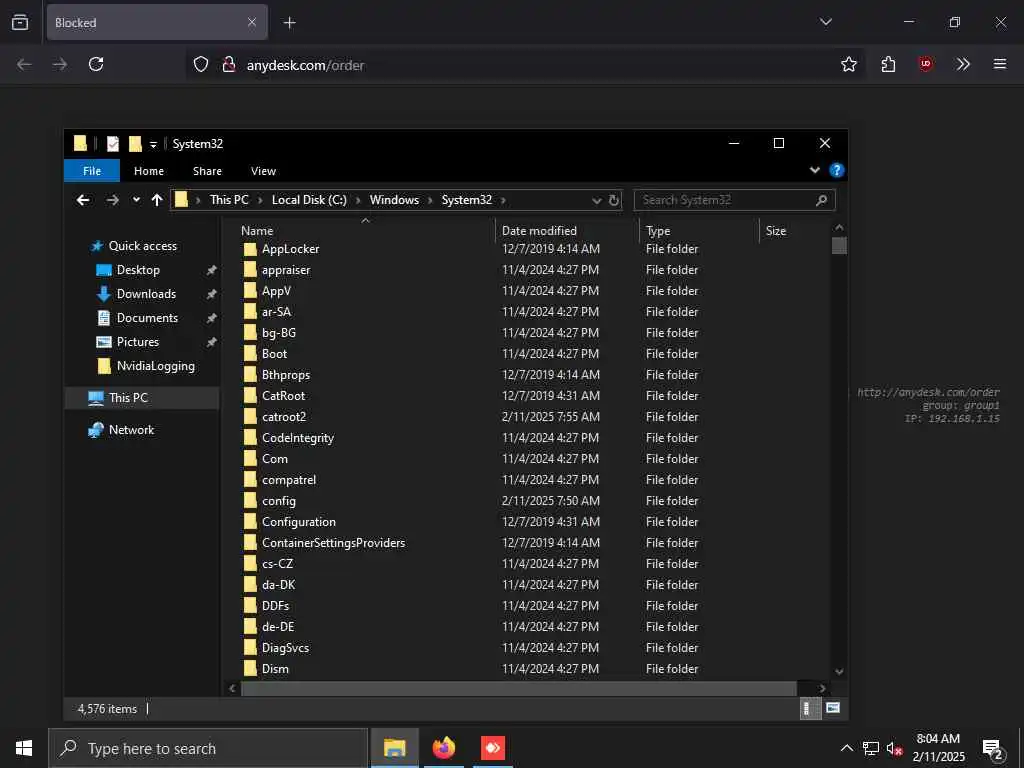Show hidden system tray icons chevron
This screenshot has height=768, width=1024.
tap(846, 748)
